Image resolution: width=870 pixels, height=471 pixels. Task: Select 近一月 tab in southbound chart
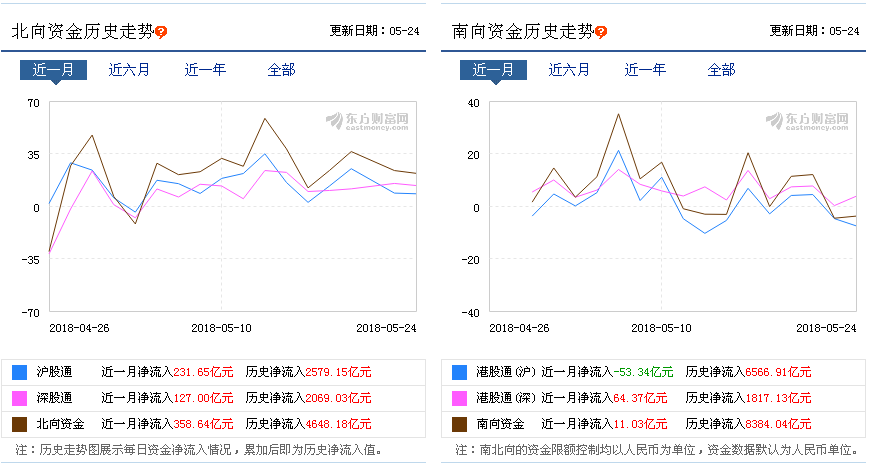(493, 70)
